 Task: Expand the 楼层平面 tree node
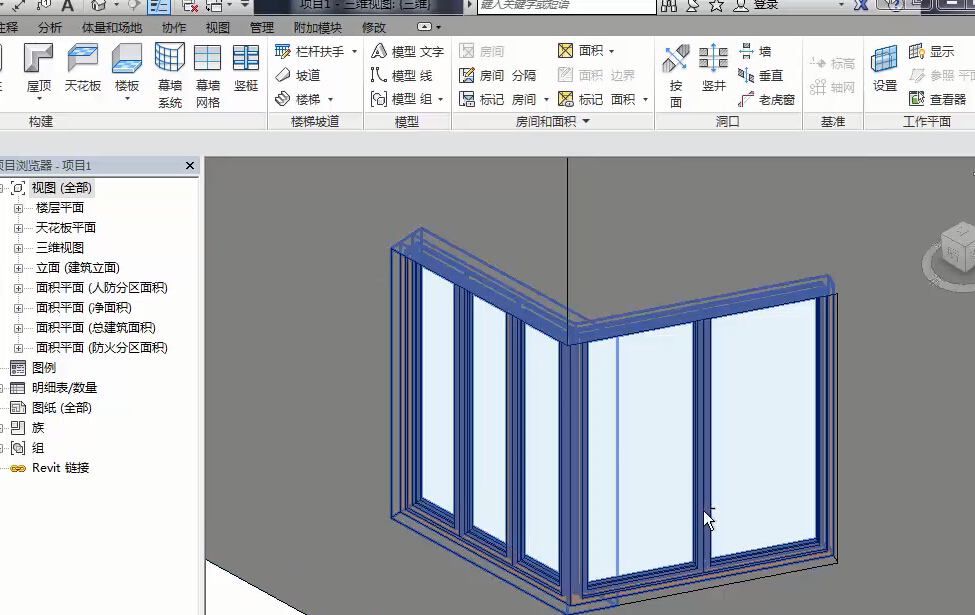18,208
